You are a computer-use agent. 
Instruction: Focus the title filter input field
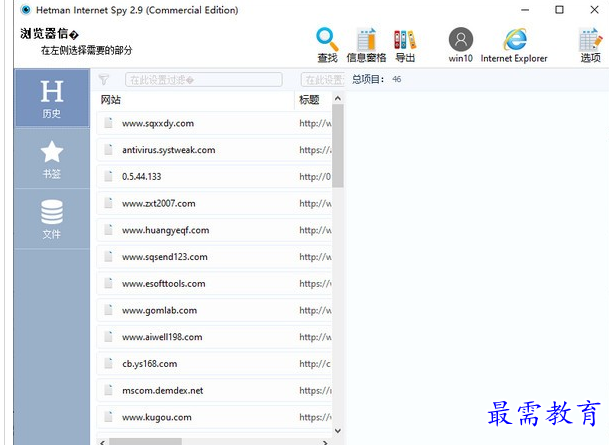[322, 80]
